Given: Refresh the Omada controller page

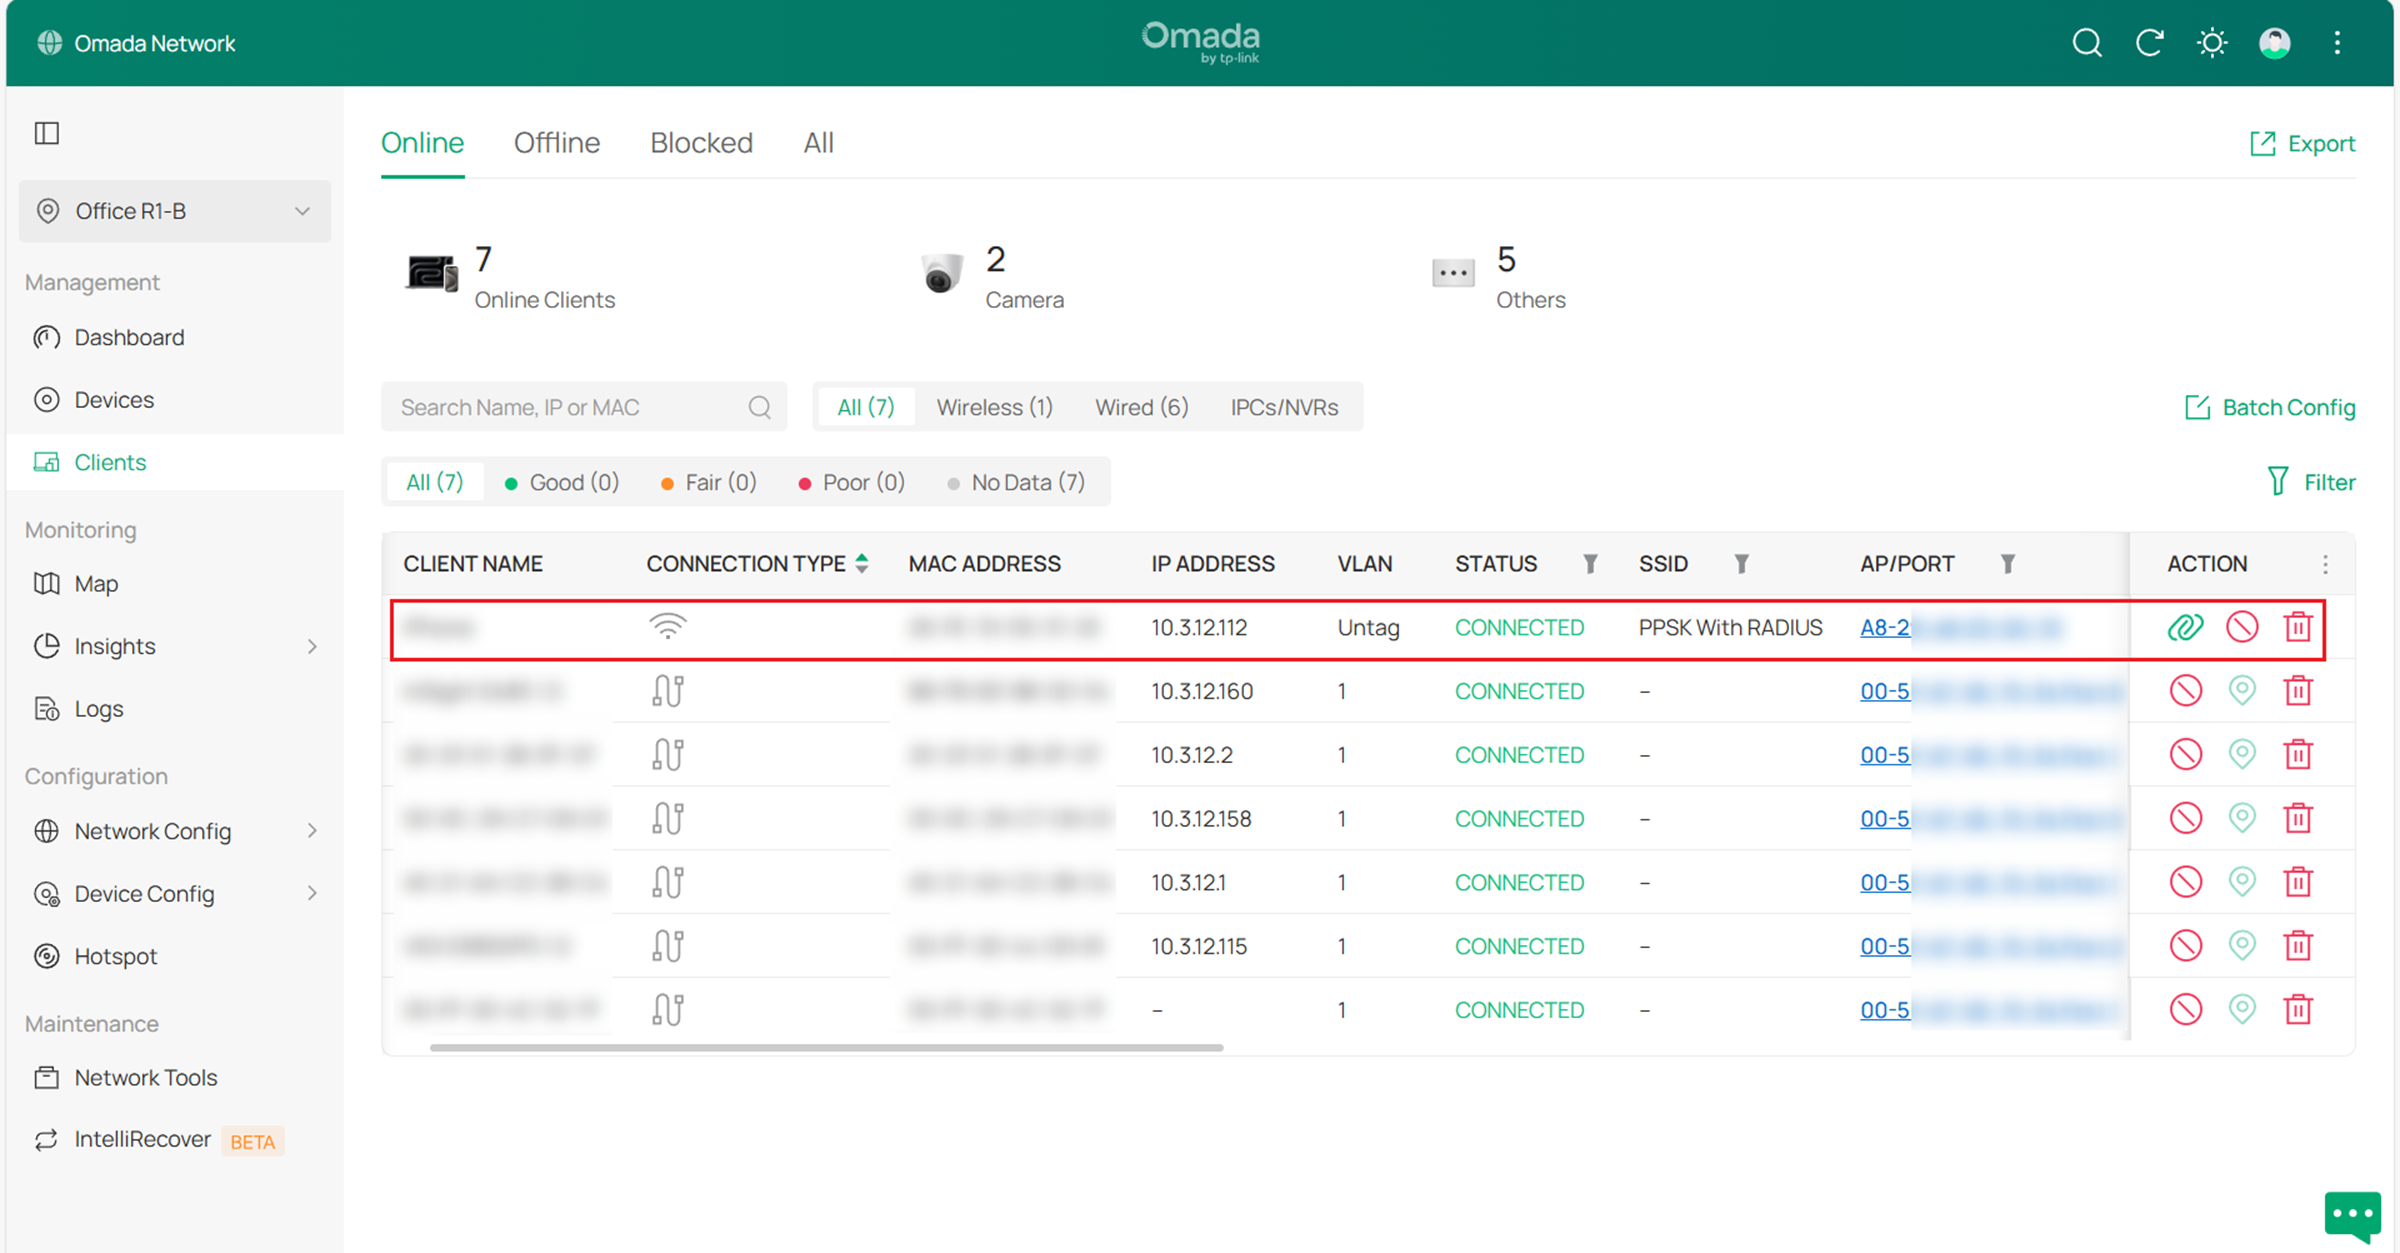Looking at the screenshot, I should (x=2150, y=43).
